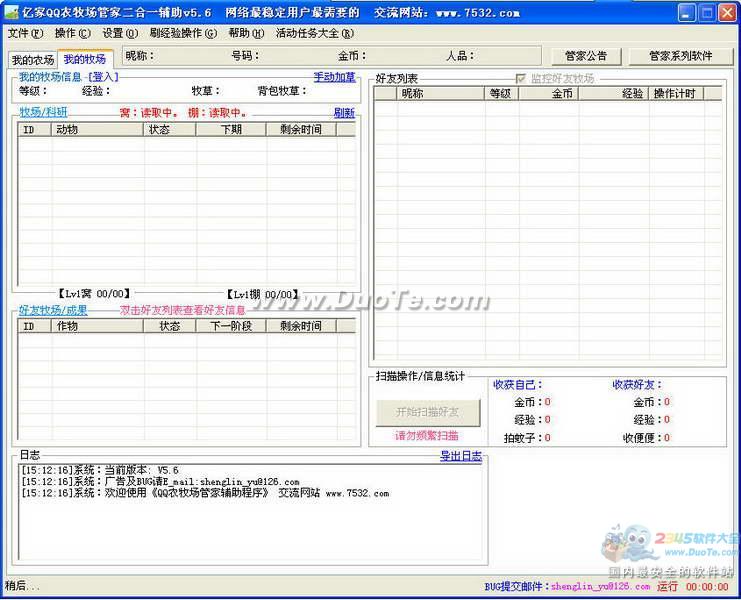The width and height of the screenshot is (741, 600).
Task: Click the 作物 column header
Action: pyautogui.click(x=97, y=326)
